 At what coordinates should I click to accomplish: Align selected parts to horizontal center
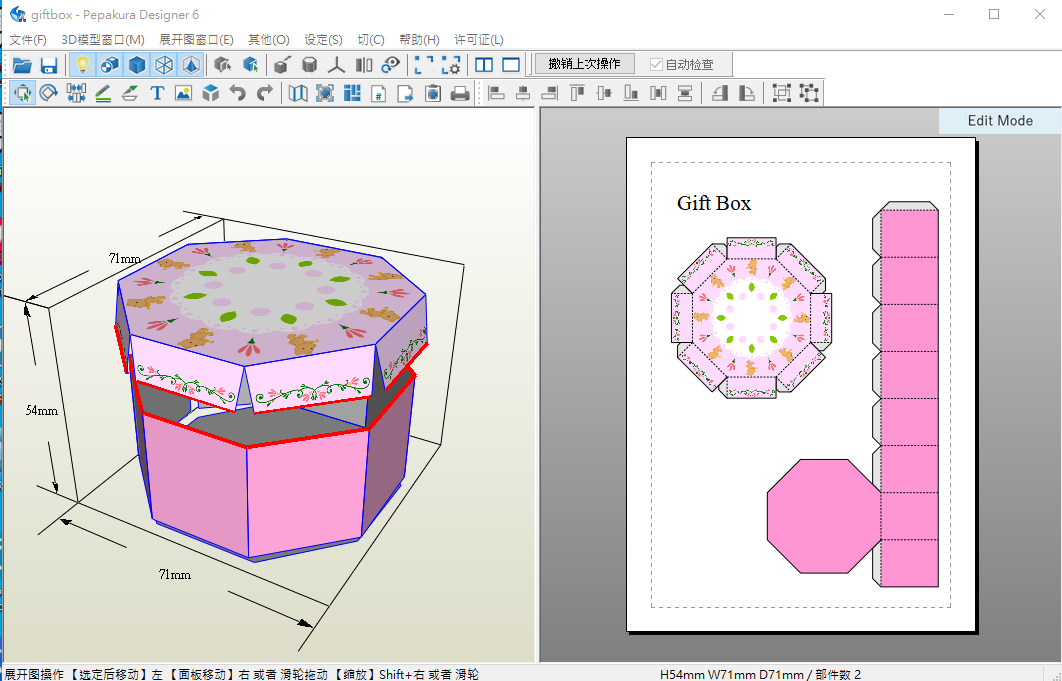coord(523,93)
